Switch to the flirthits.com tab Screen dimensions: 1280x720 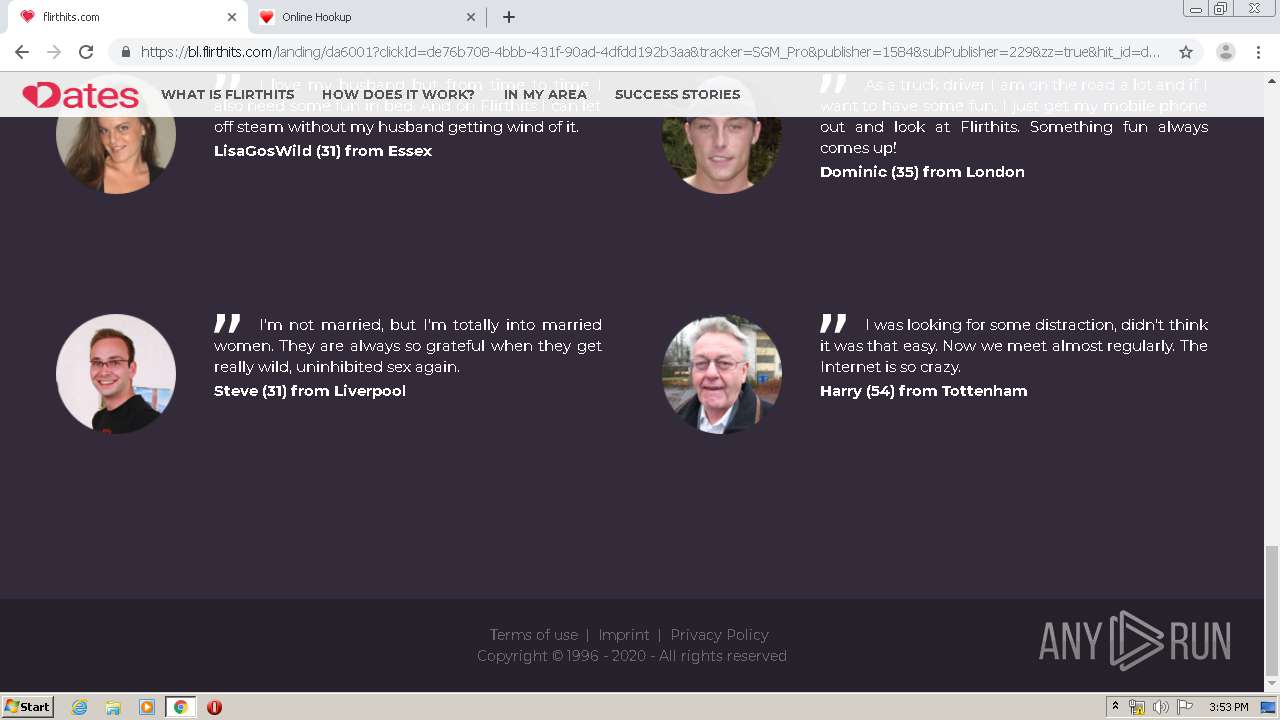(125, 17)
